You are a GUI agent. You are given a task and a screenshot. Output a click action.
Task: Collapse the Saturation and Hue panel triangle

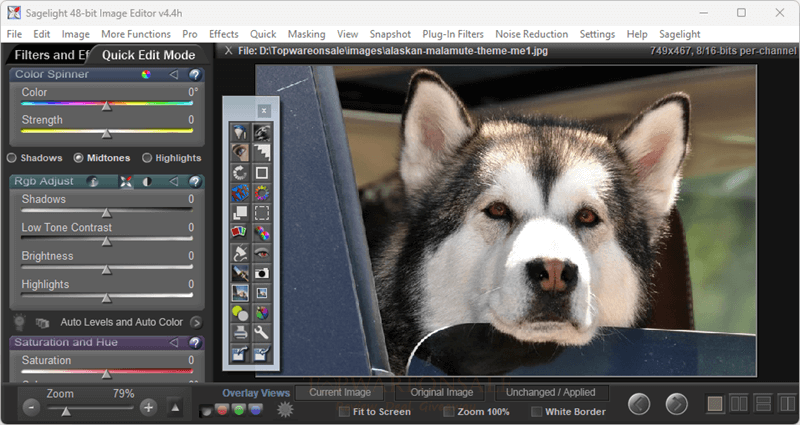(x=173, y=342)
